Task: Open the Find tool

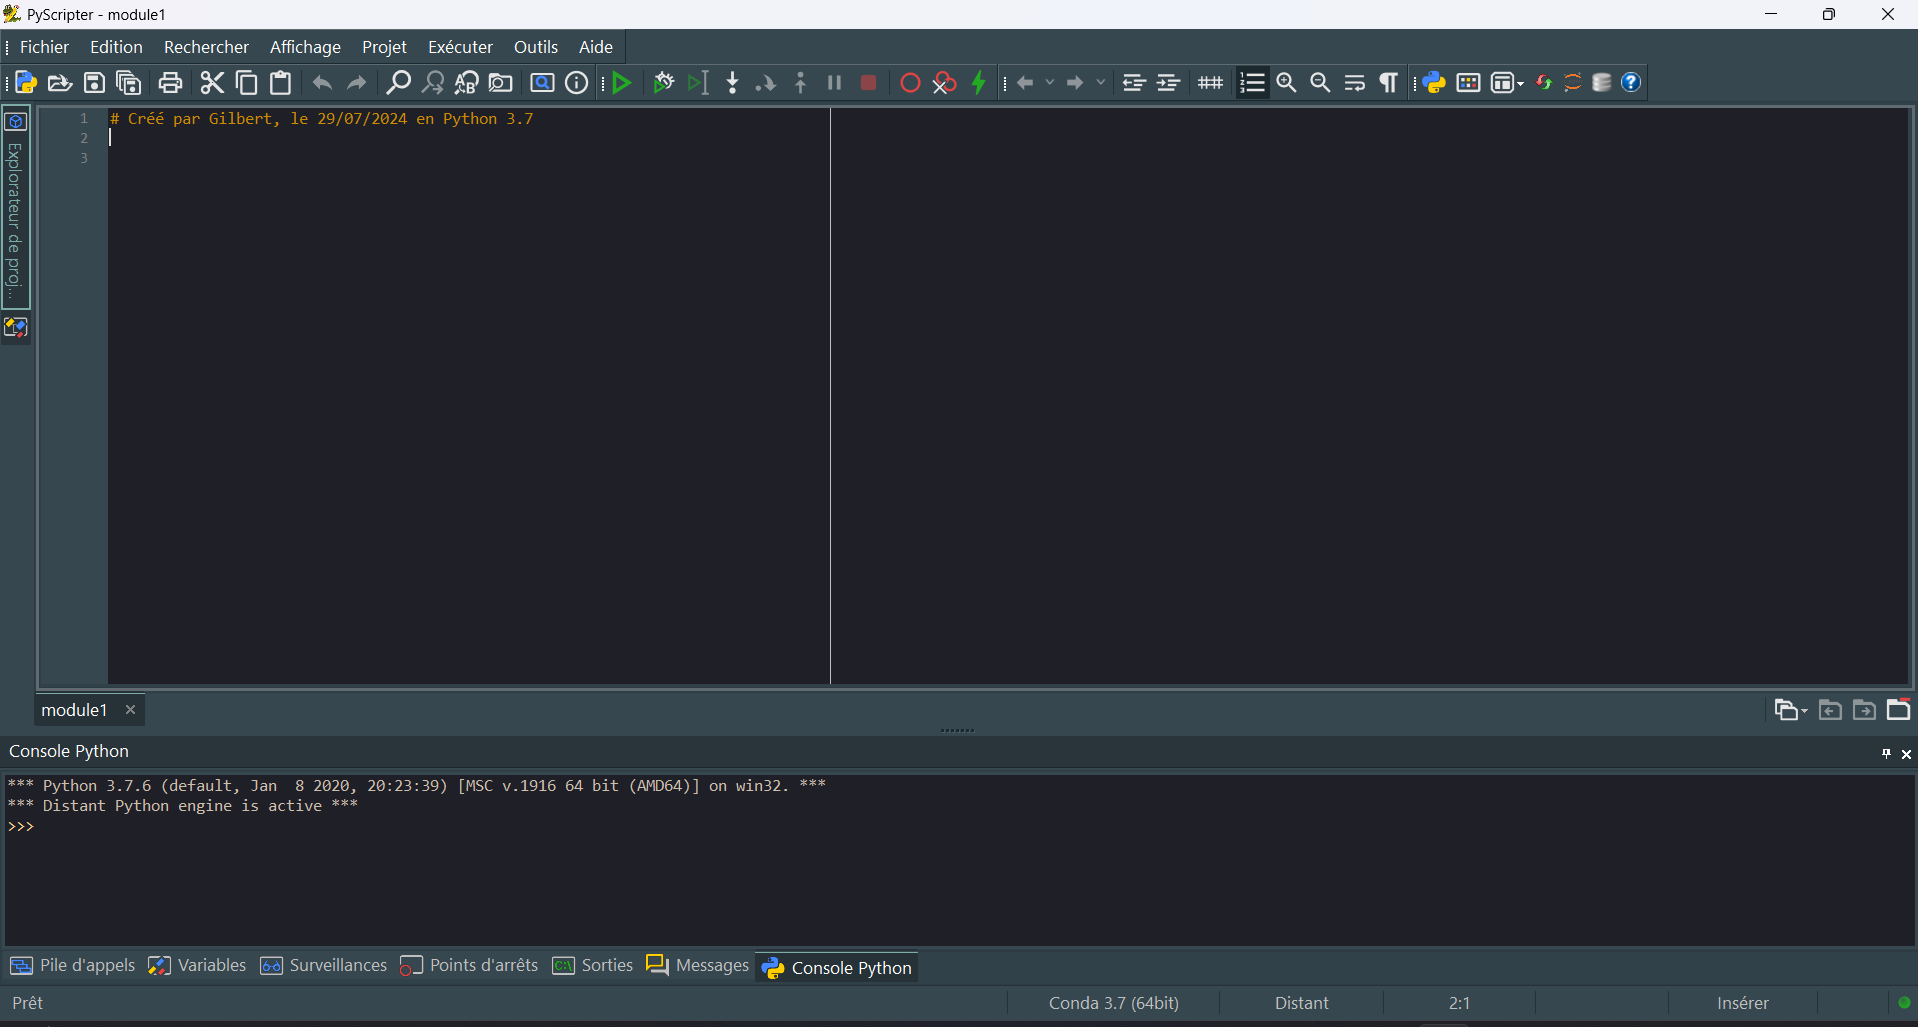Action: (398, 83)
